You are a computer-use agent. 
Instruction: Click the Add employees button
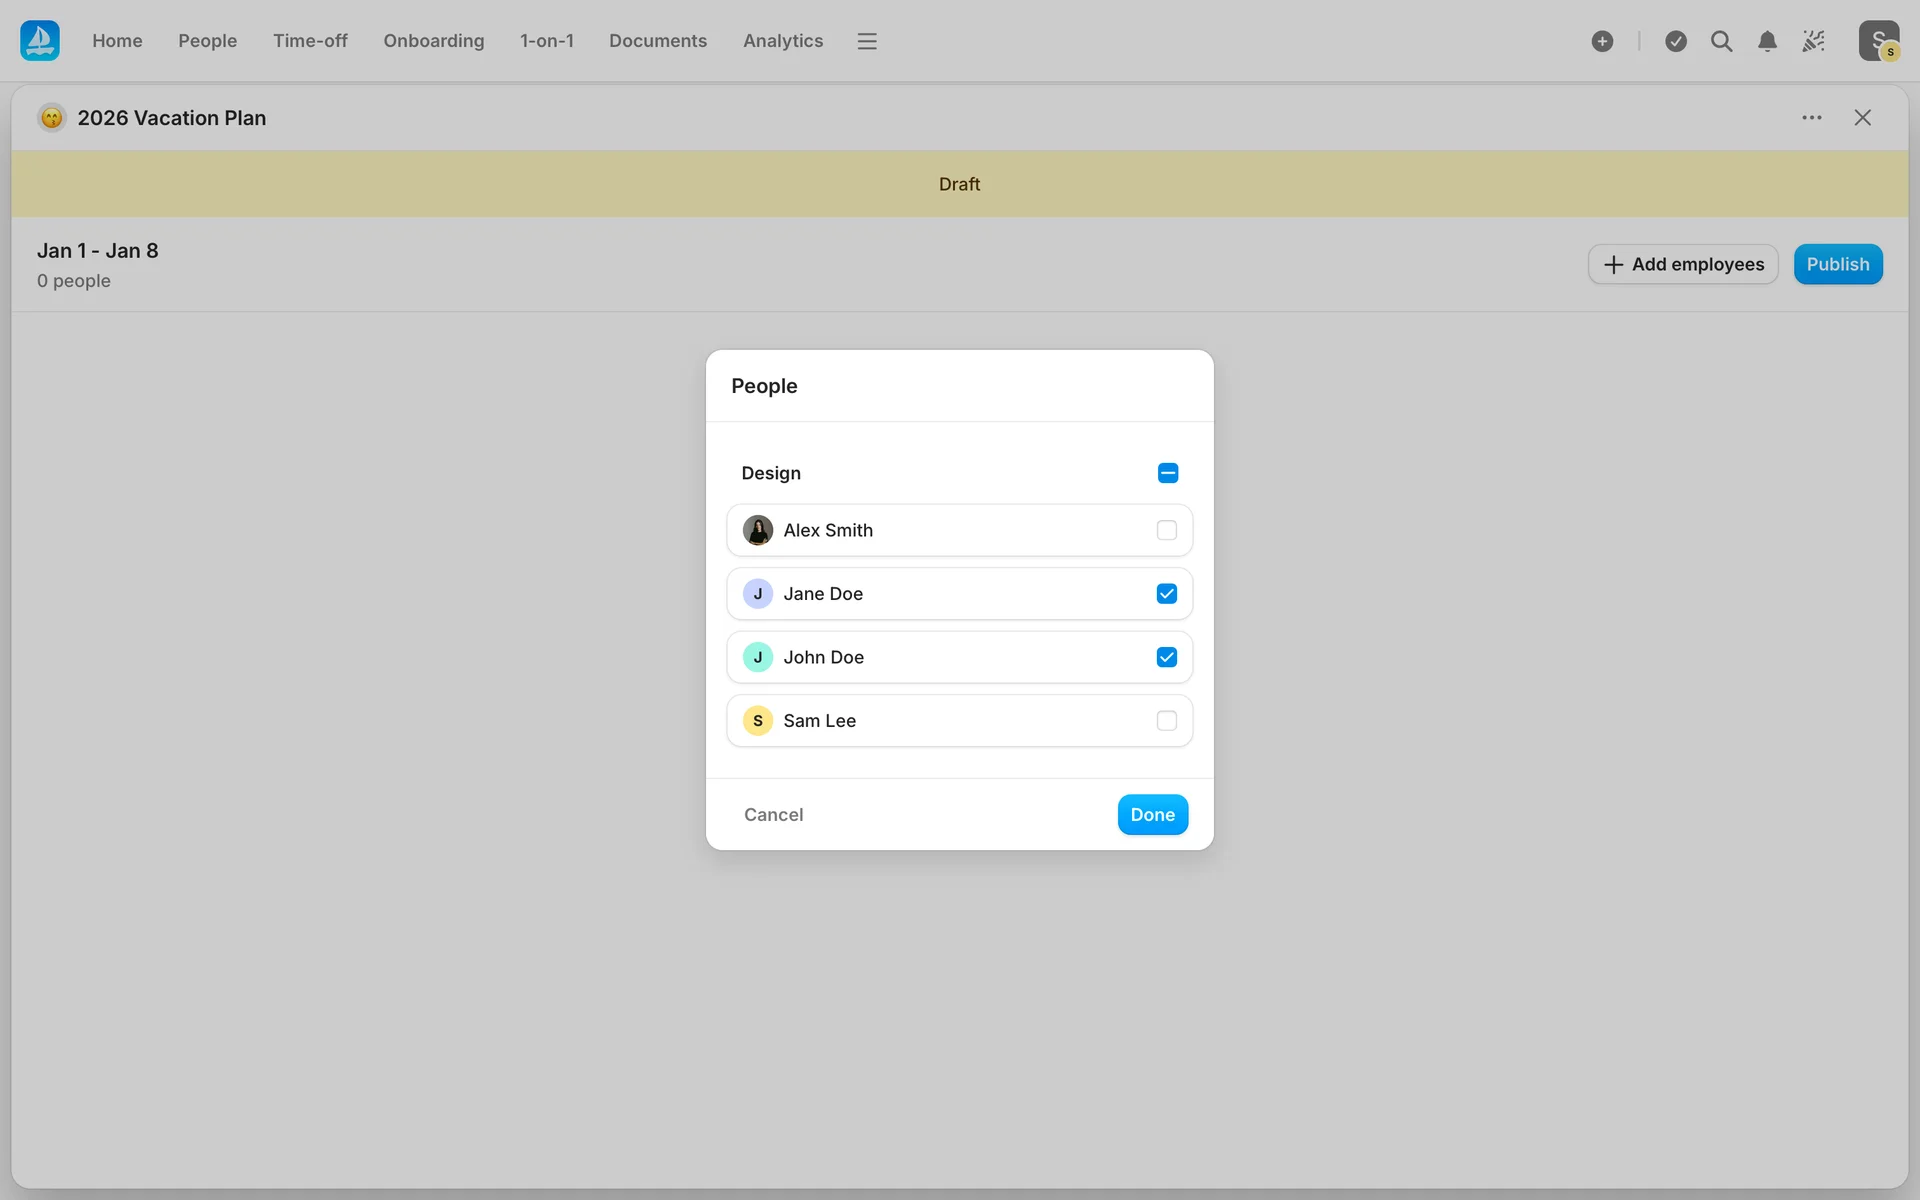coord(1683,264)
